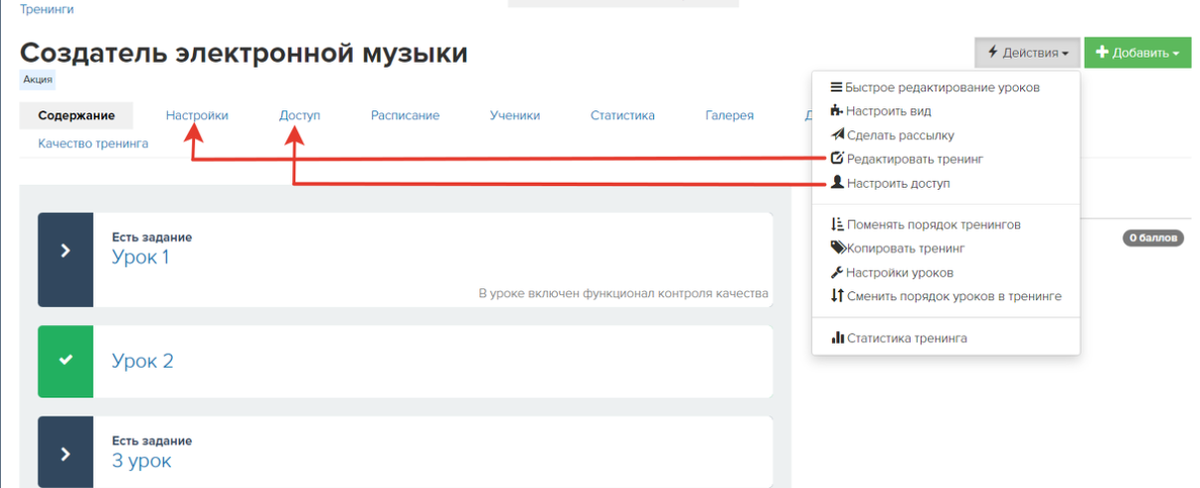Click the bar chart icon for Статистика тренинга

(x=837, y=338)
